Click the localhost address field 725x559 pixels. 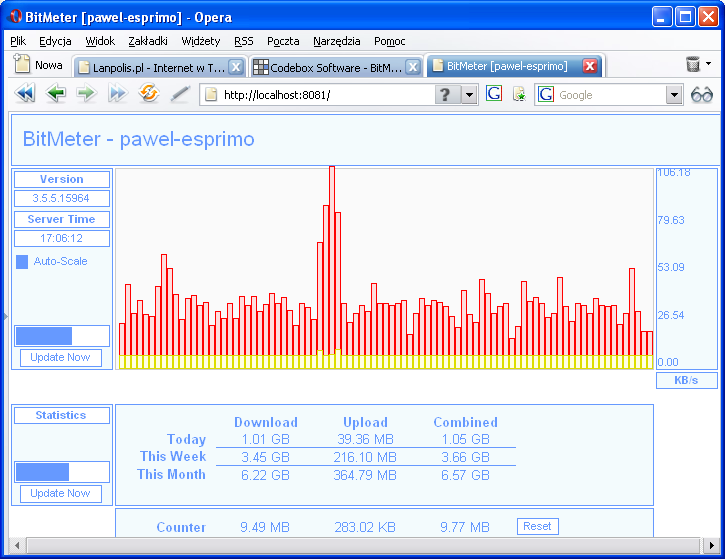[320, 95]
